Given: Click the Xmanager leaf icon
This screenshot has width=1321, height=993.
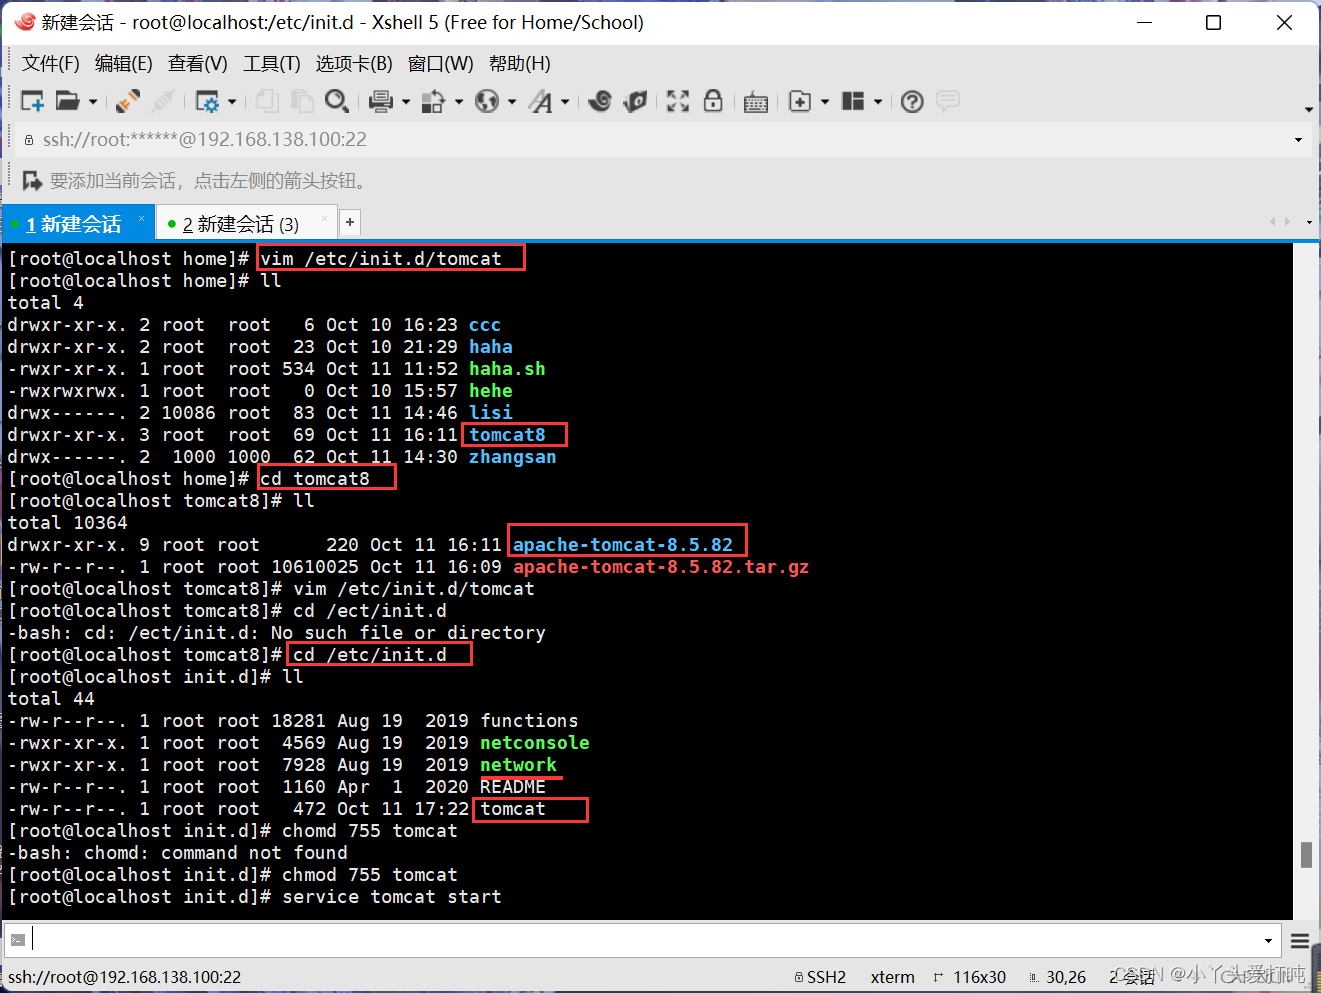Looking at the screenshot, I should click(x=635, y=101).
